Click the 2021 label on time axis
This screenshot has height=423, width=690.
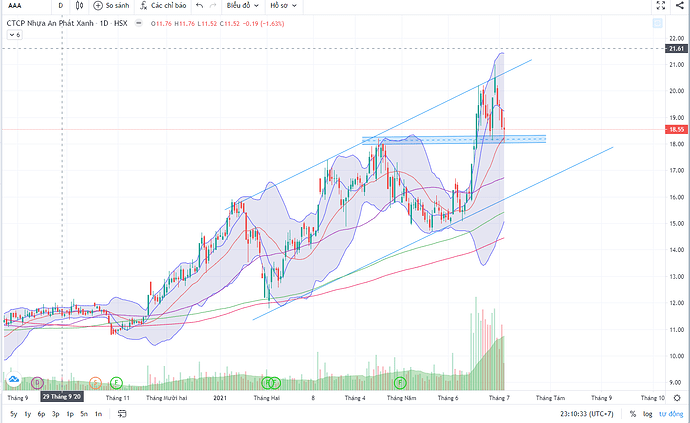pos(220,398)
